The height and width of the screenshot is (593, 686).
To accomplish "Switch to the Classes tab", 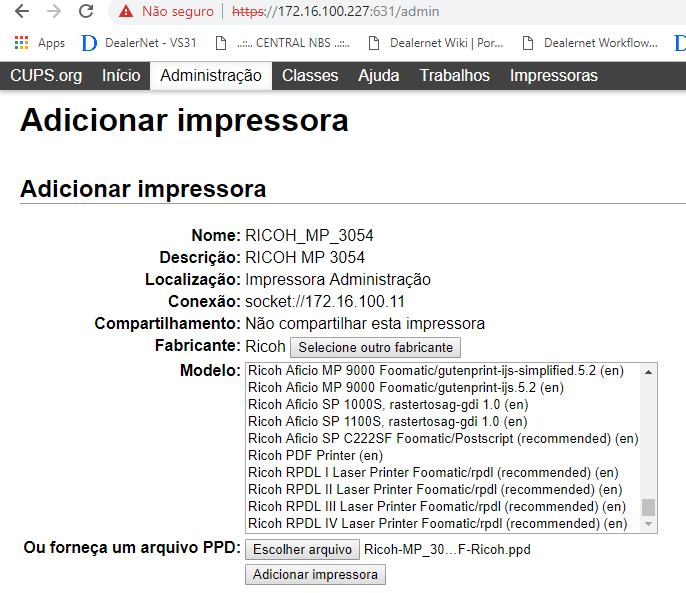I will click(310, 76).
